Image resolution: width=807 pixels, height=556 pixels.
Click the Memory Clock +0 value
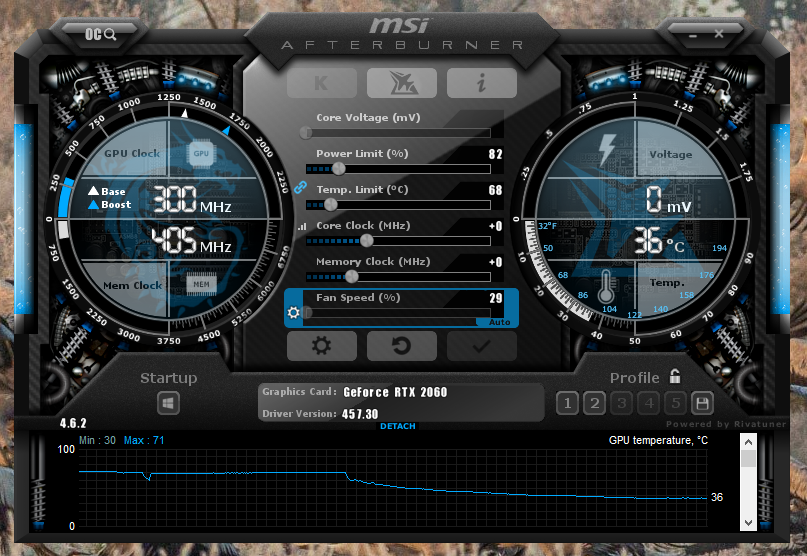click(495, 262)
